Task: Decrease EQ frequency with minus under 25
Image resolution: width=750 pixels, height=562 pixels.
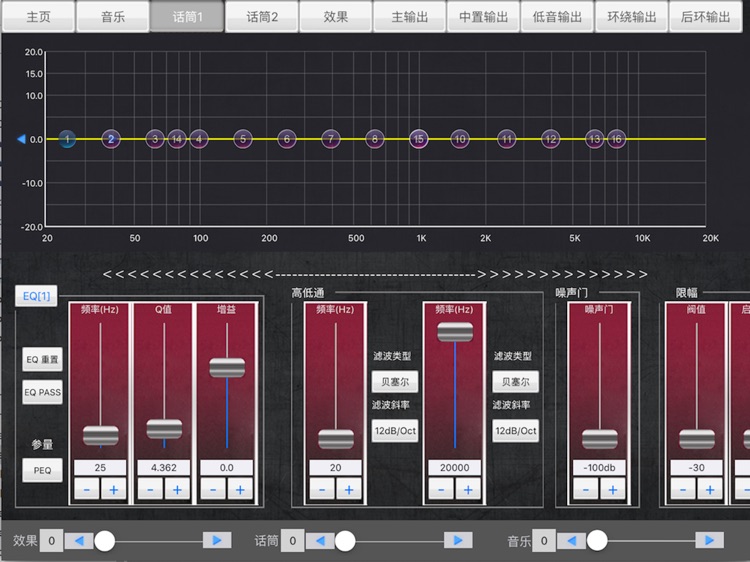Action: (87, 489)
